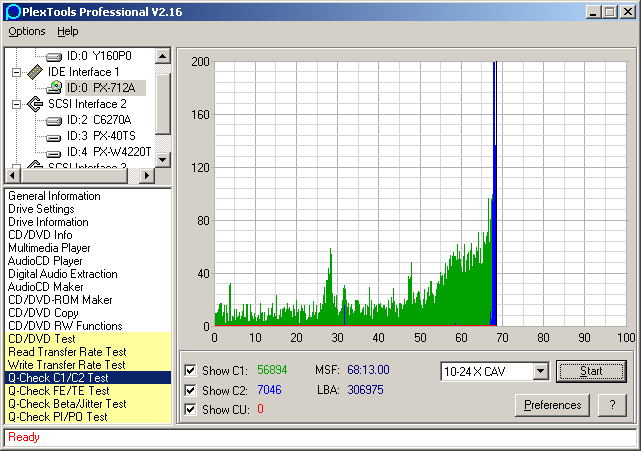
Task: Open Drive Information
Action: (x=48, y=222)
